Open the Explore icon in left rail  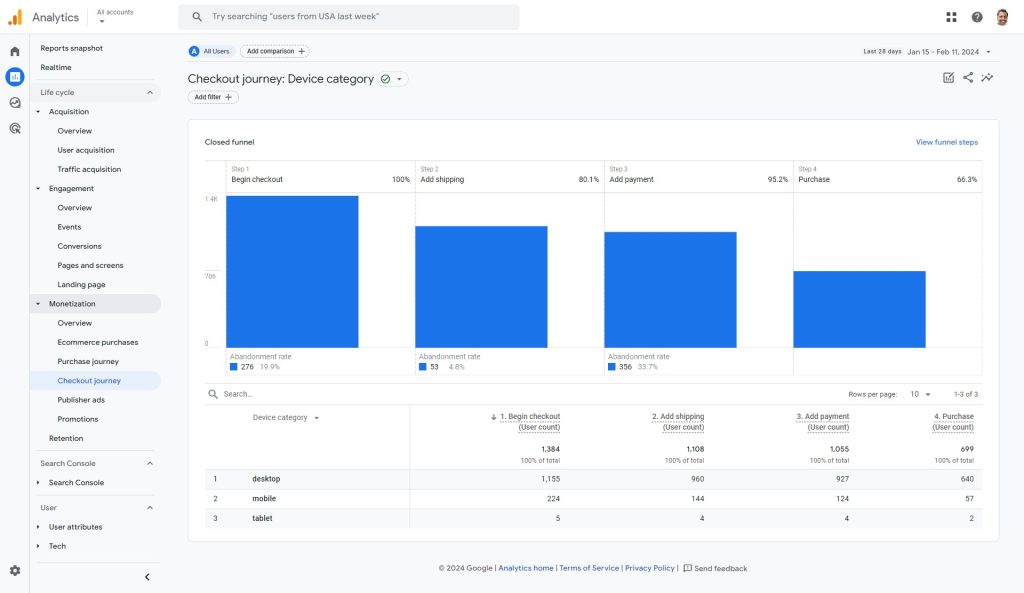pos(15,103)
